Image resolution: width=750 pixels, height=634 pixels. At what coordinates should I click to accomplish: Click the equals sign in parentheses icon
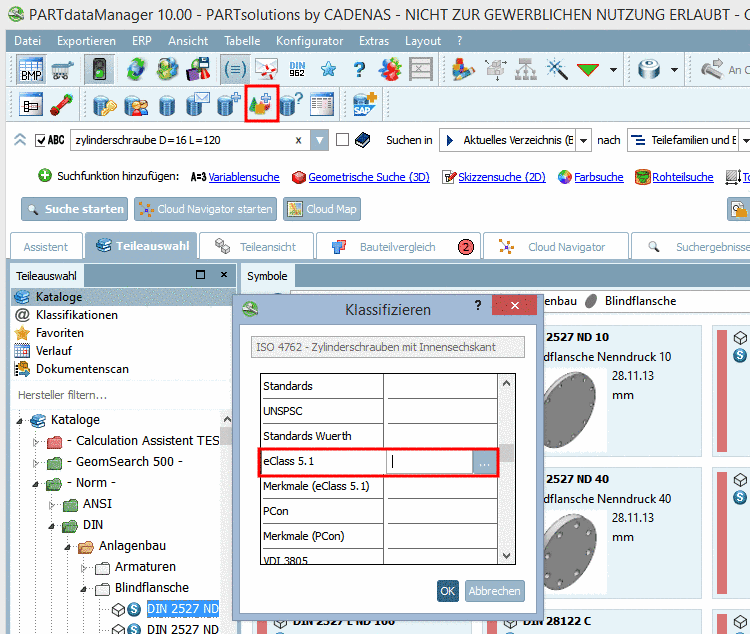click(234, 70)
